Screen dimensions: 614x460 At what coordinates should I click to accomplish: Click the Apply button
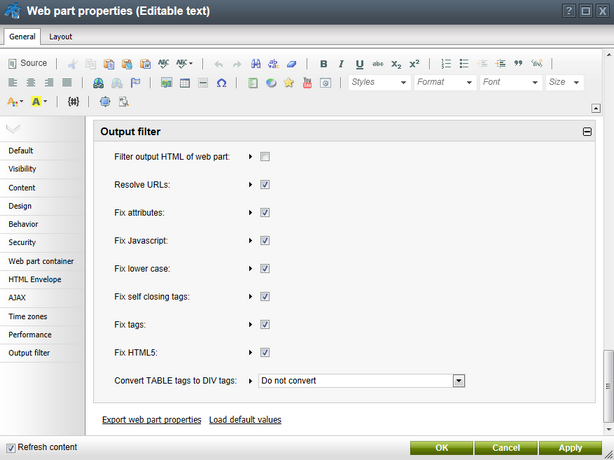pyautogui.click(x=570, y=448)
